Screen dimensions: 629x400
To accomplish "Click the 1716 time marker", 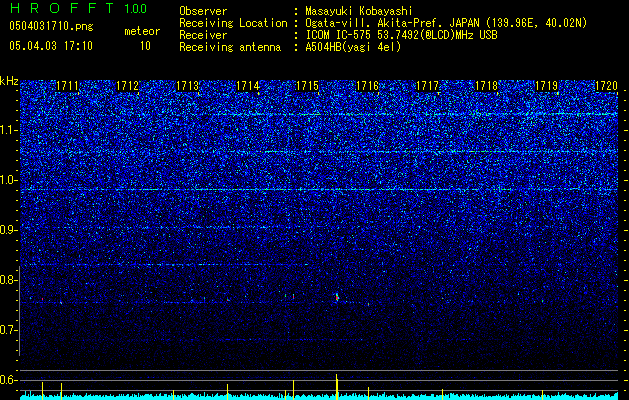I will click(367, 86).
